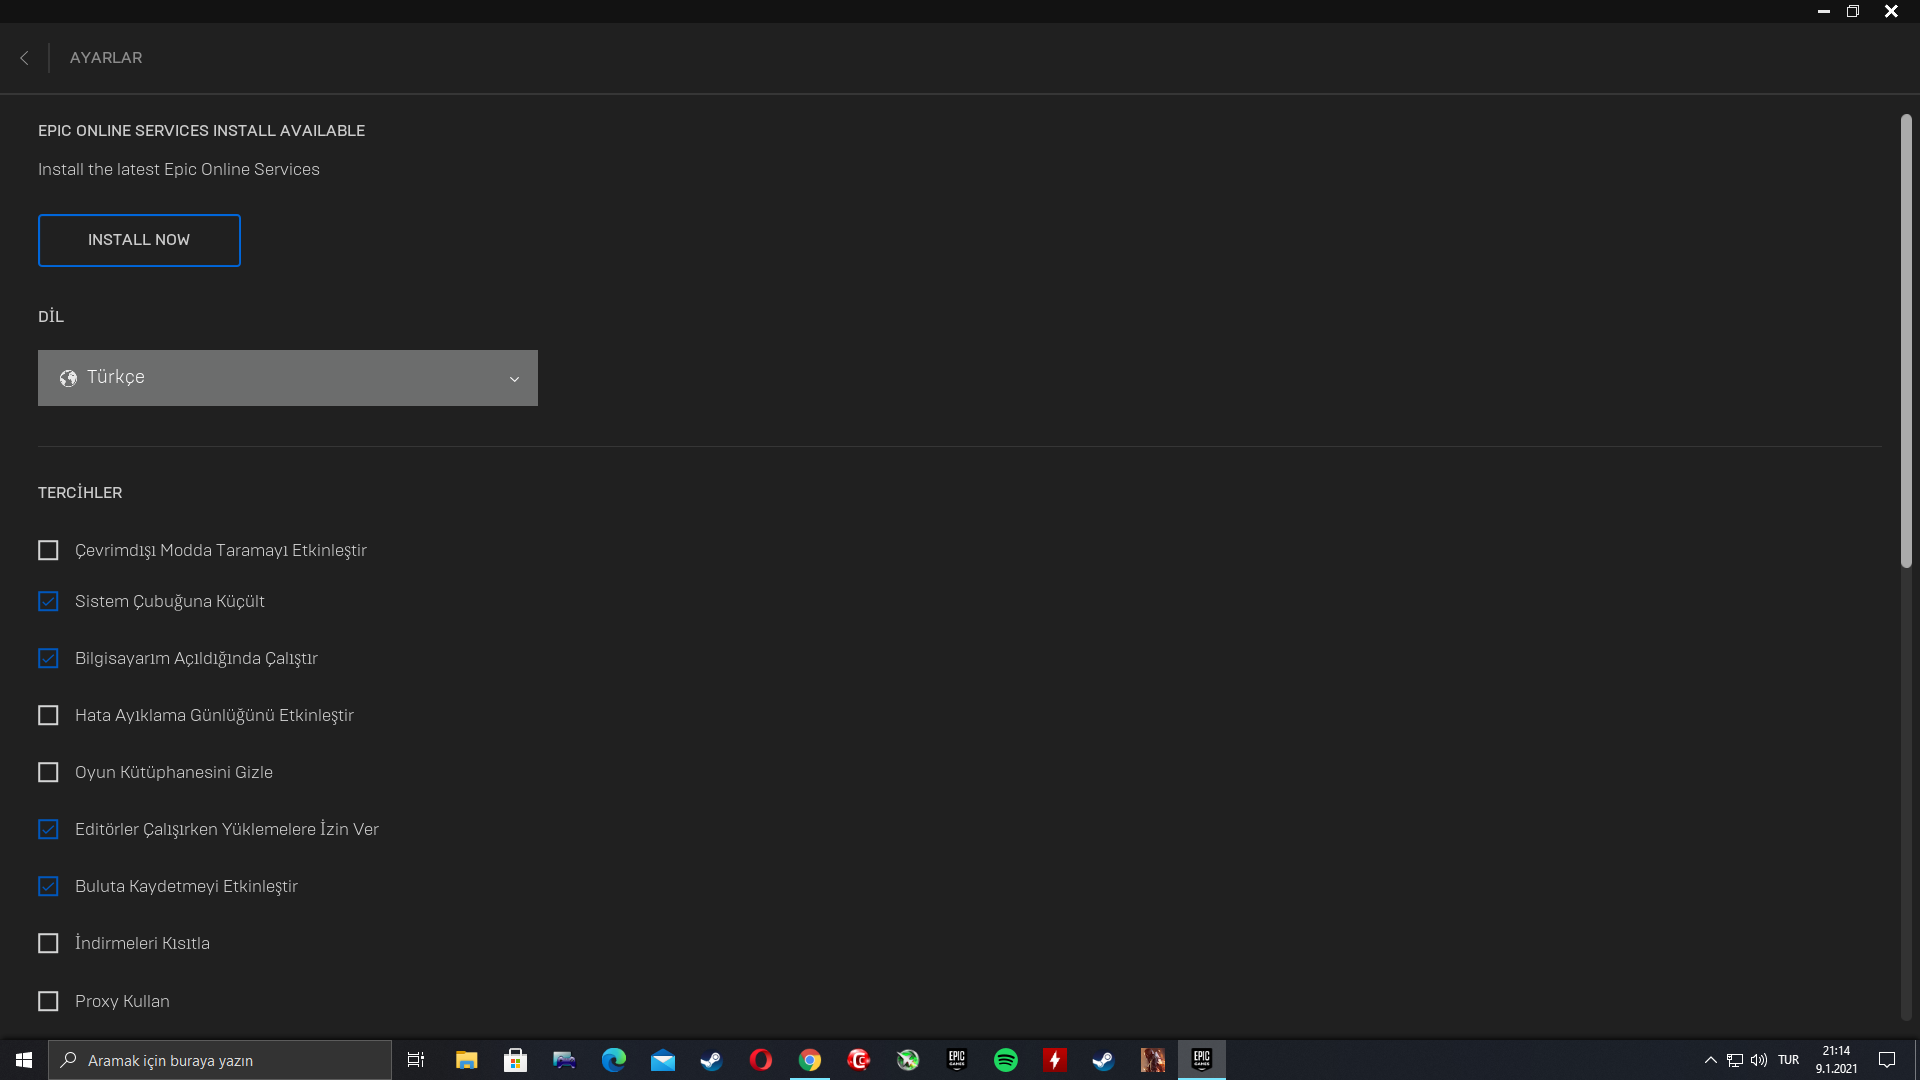Open the Microsoft Store taskbar icon
Viewport: 1920px width, 1080px height.
[516, 1060]
